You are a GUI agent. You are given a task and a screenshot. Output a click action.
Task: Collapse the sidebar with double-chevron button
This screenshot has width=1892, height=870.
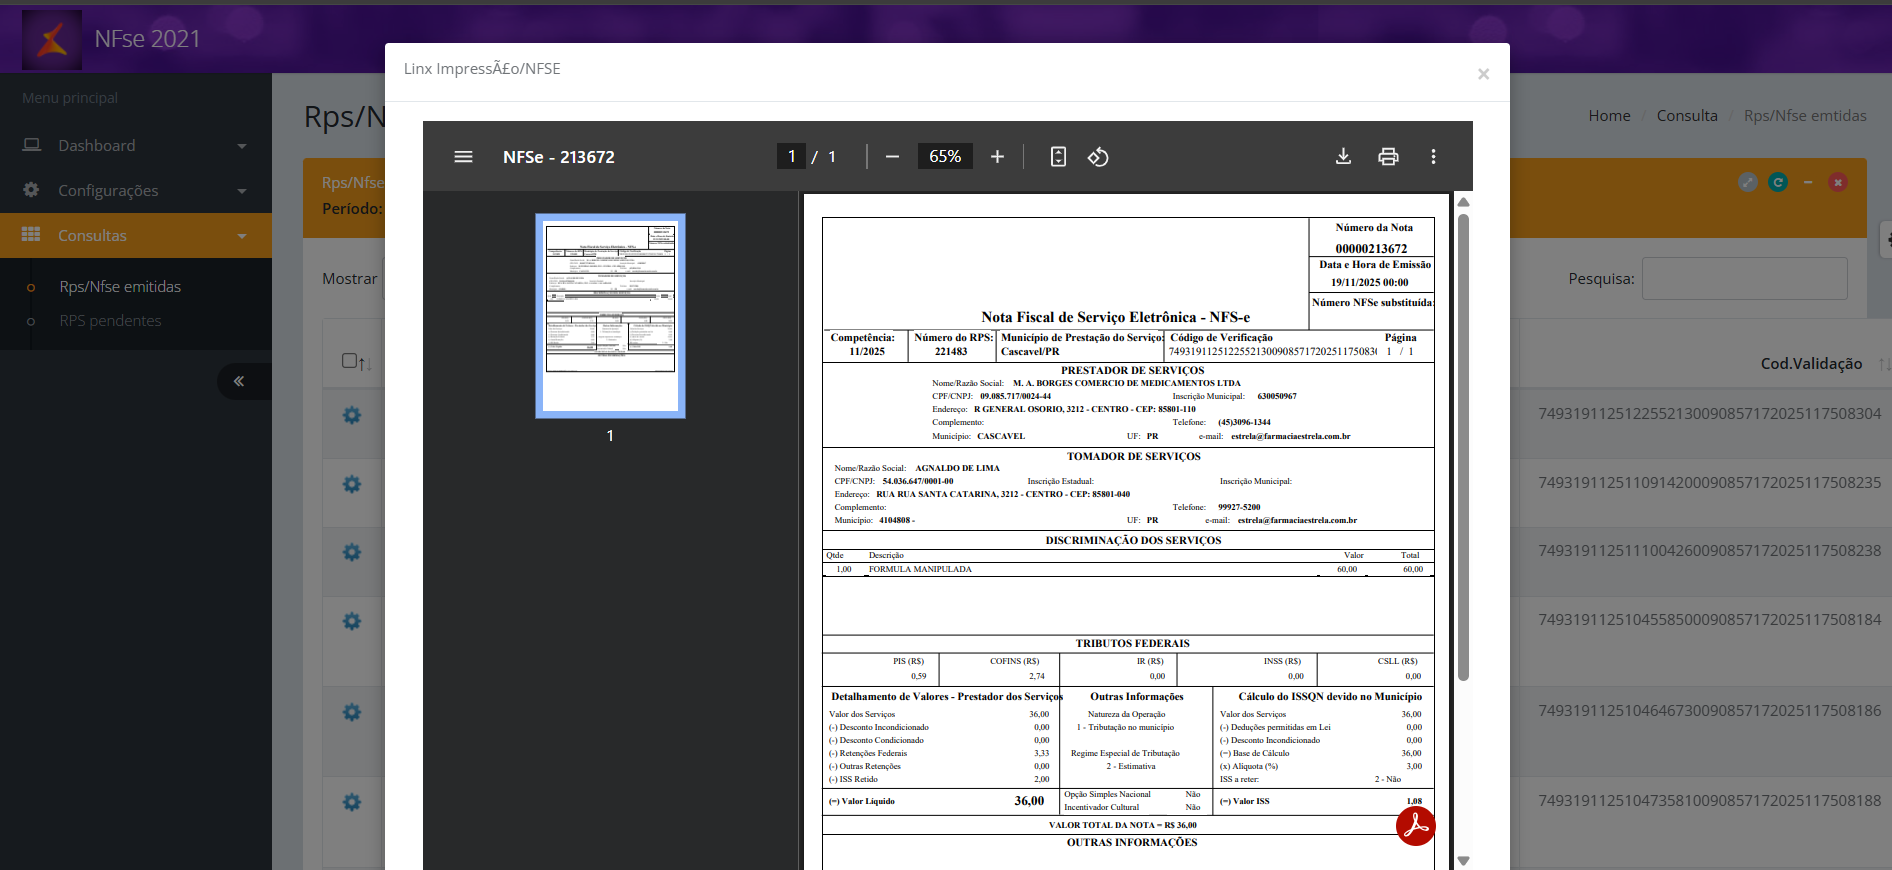[x=239, y=381]
